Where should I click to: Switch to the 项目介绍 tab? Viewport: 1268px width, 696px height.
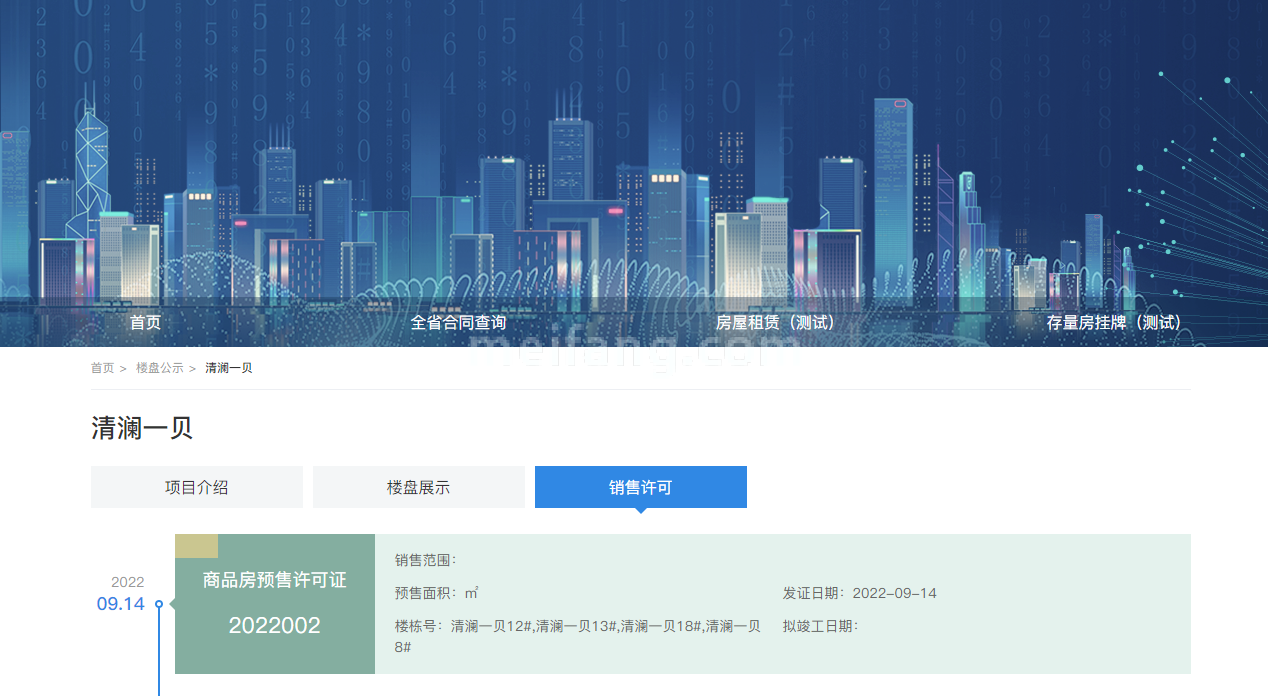(x=197, y=487)
